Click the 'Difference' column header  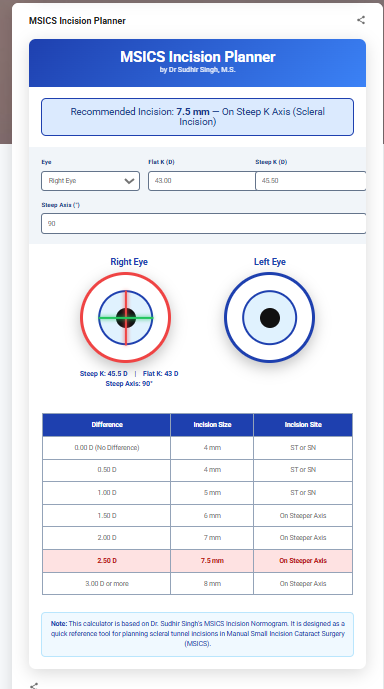(107, 424)
